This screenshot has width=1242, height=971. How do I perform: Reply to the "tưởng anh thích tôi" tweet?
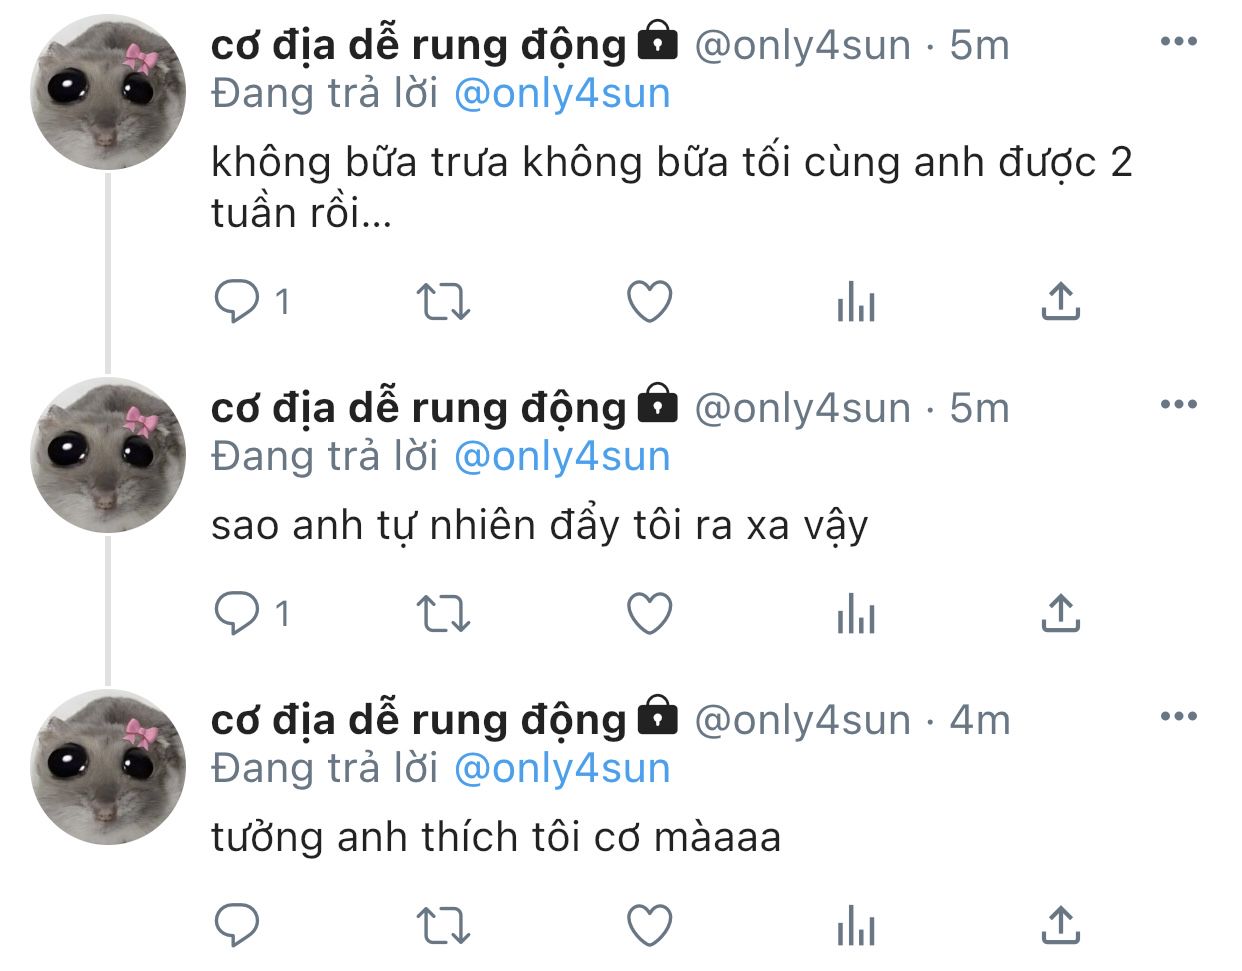point(237,925)
